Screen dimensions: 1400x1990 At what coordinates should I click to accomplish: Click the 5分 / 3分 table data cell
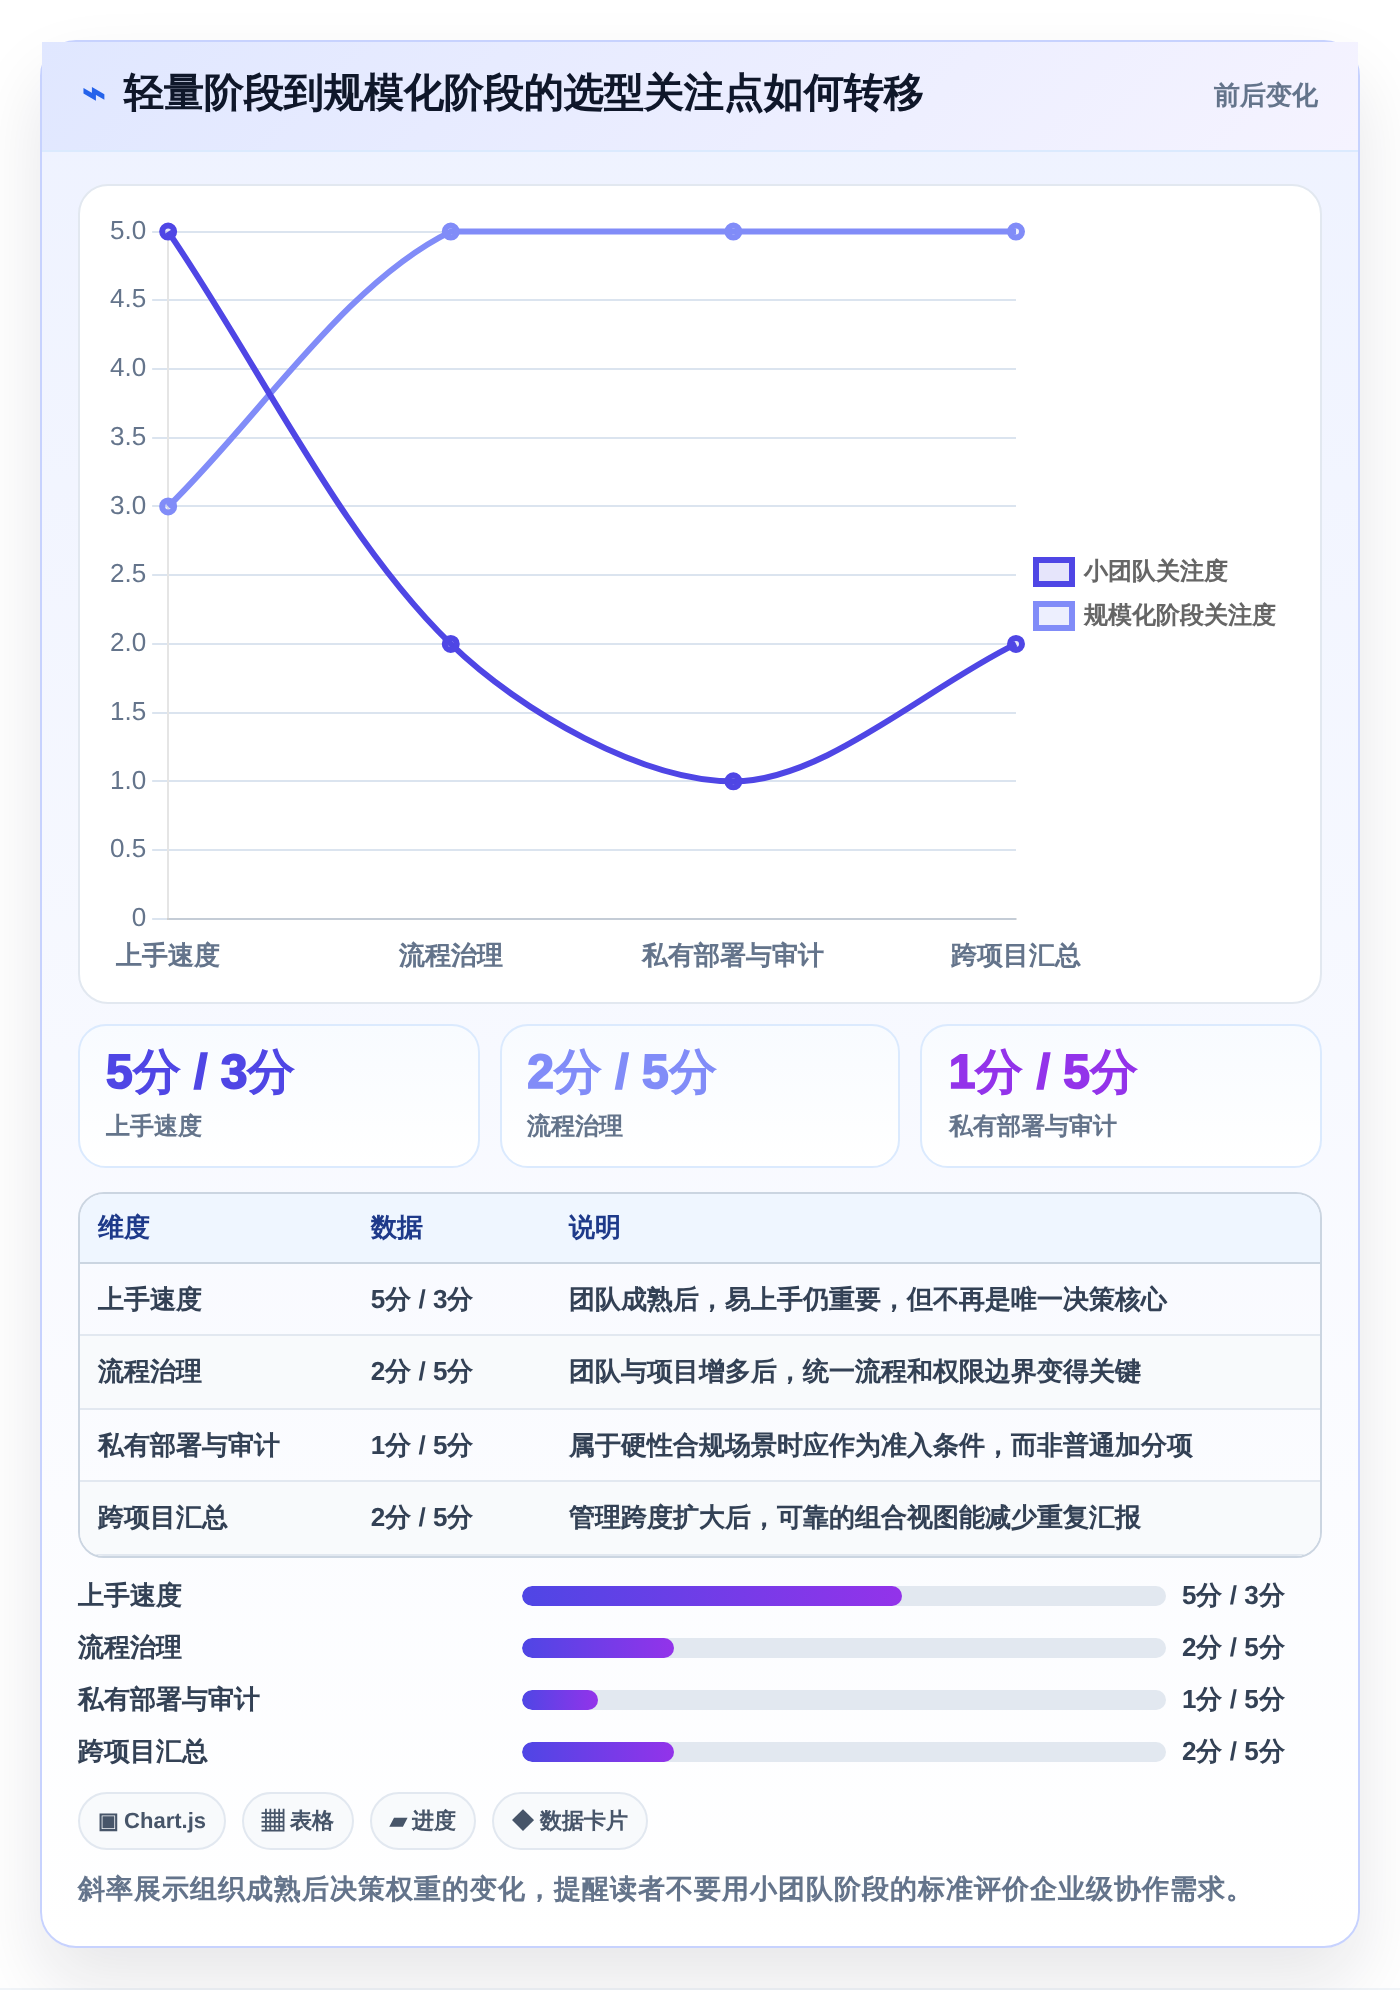(x=421, y=1300)
